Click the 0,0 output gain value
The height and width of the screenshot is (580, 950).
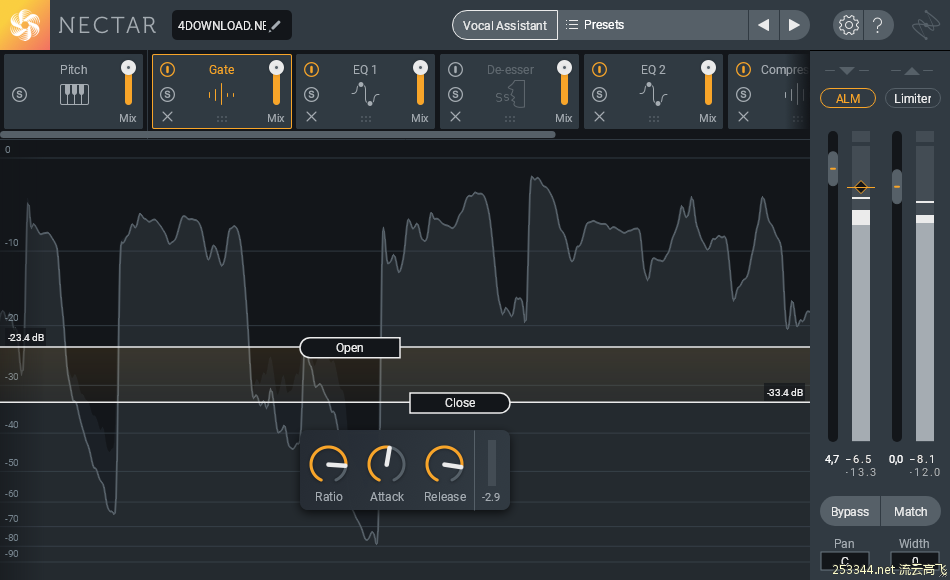[895, 459]
